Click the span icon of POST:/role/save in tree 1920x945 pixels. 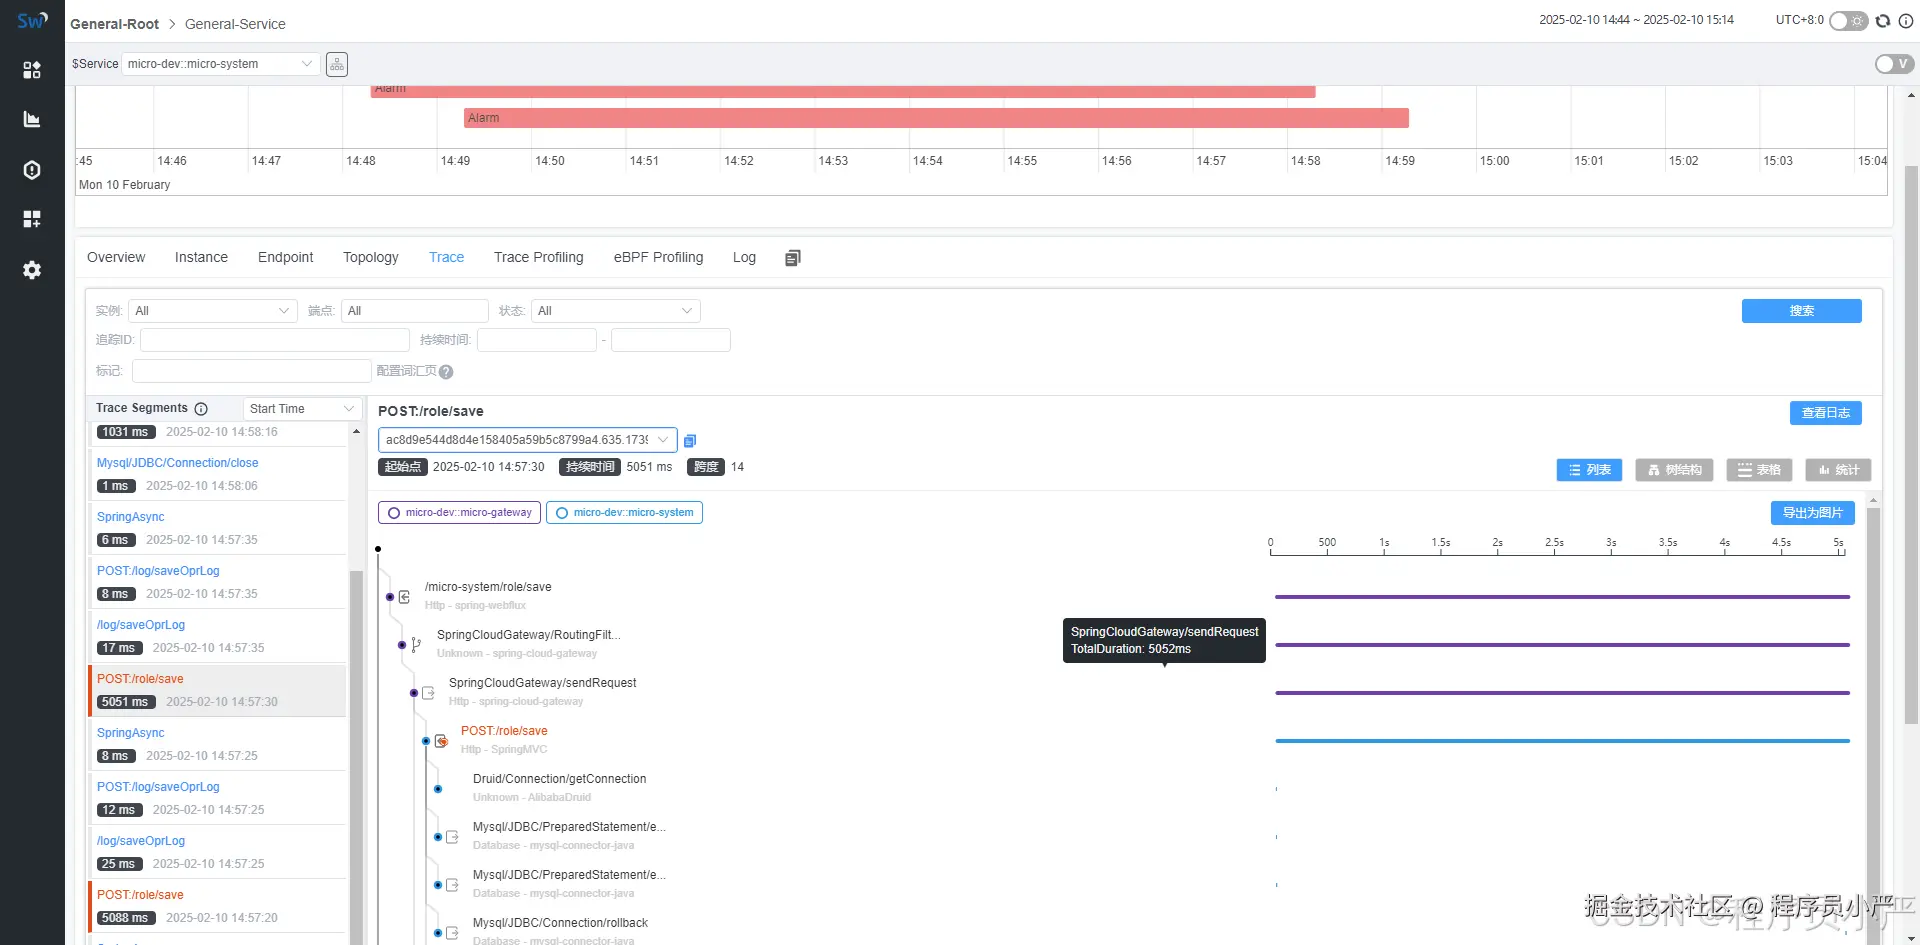pos(440,741)
